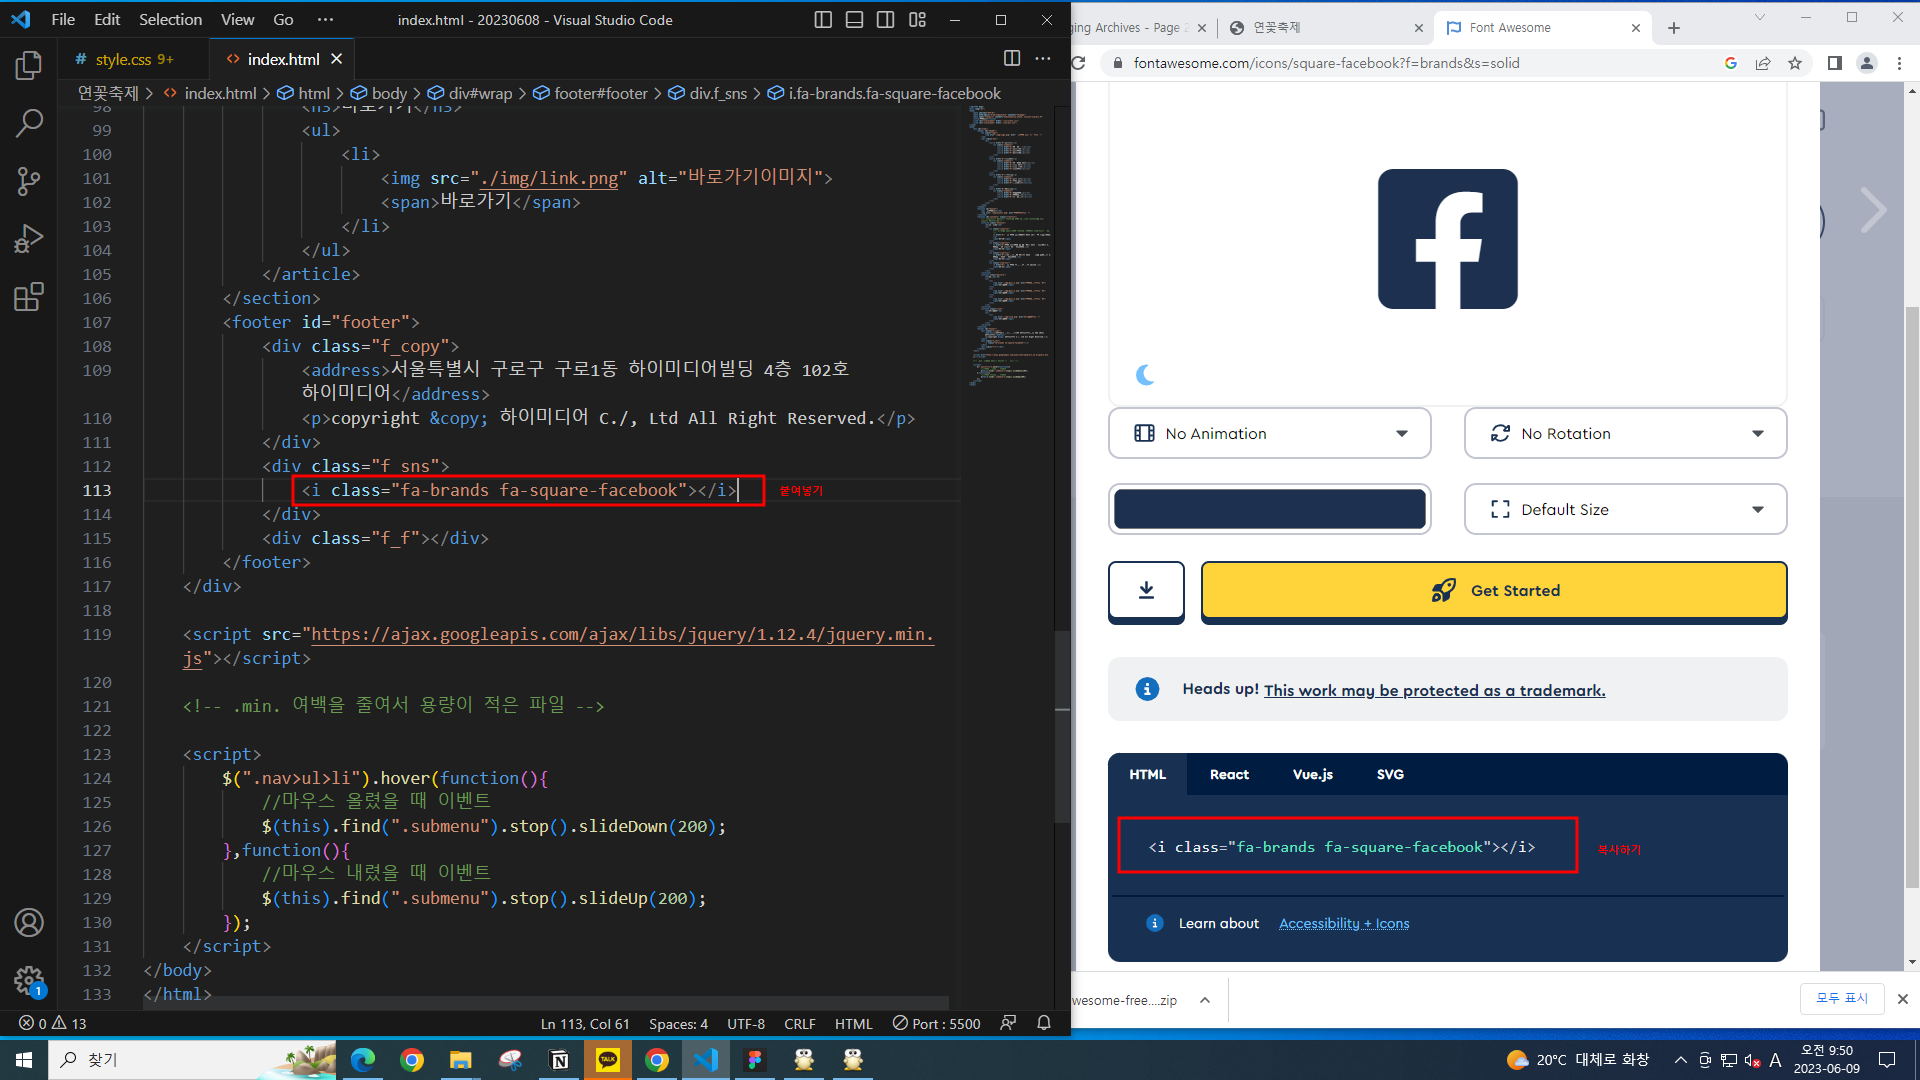The image size is (1920, 1080).
Task: Show hidden menu items via ellipsis
Action: (x=325, y=20)
